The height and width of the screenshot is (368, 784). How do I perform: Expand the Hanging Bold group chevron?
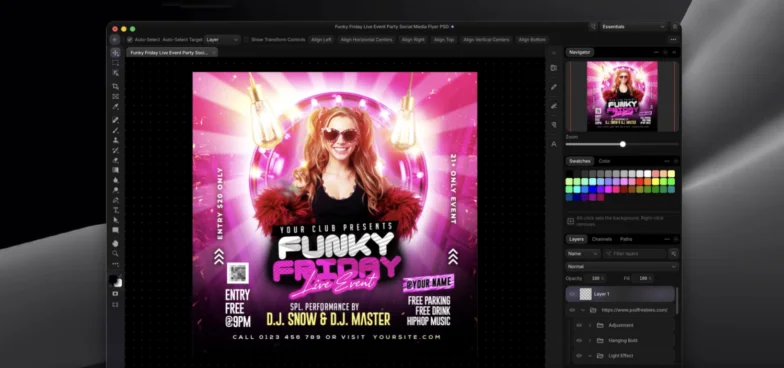pos(590,340)
